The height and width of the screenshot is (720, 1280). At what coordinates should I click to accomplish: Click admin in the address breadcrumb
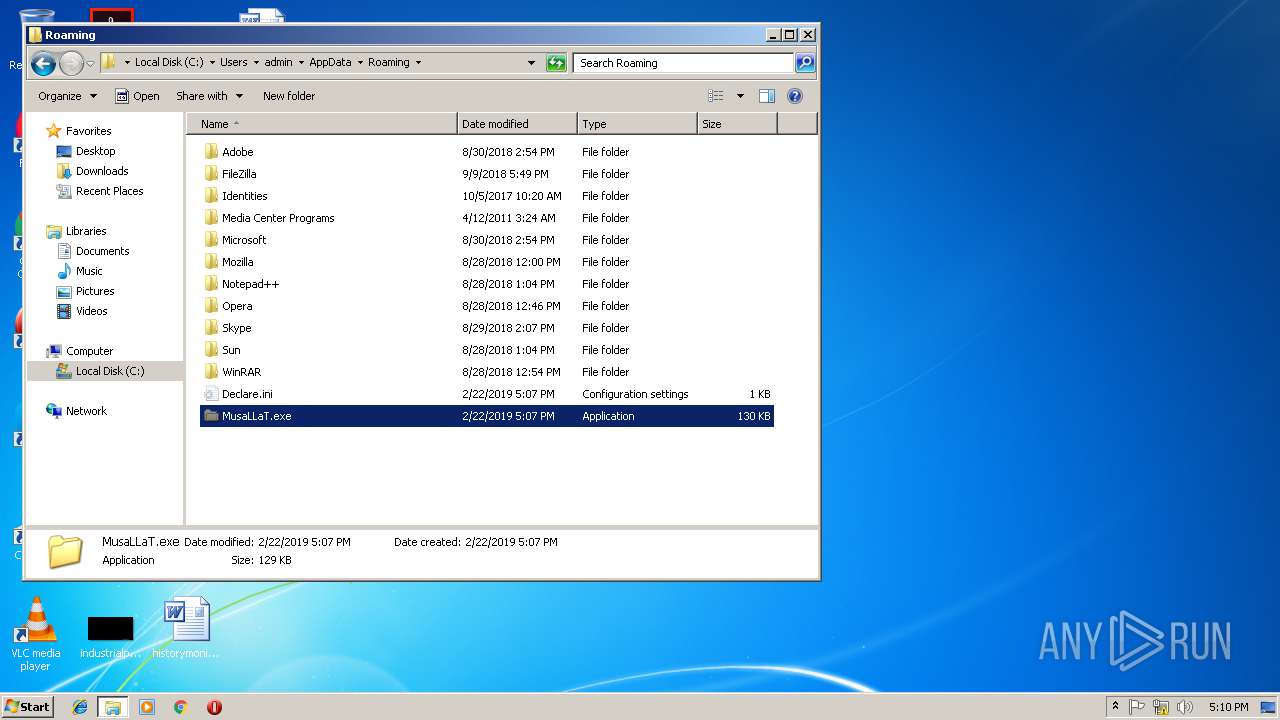pos(278,62)
